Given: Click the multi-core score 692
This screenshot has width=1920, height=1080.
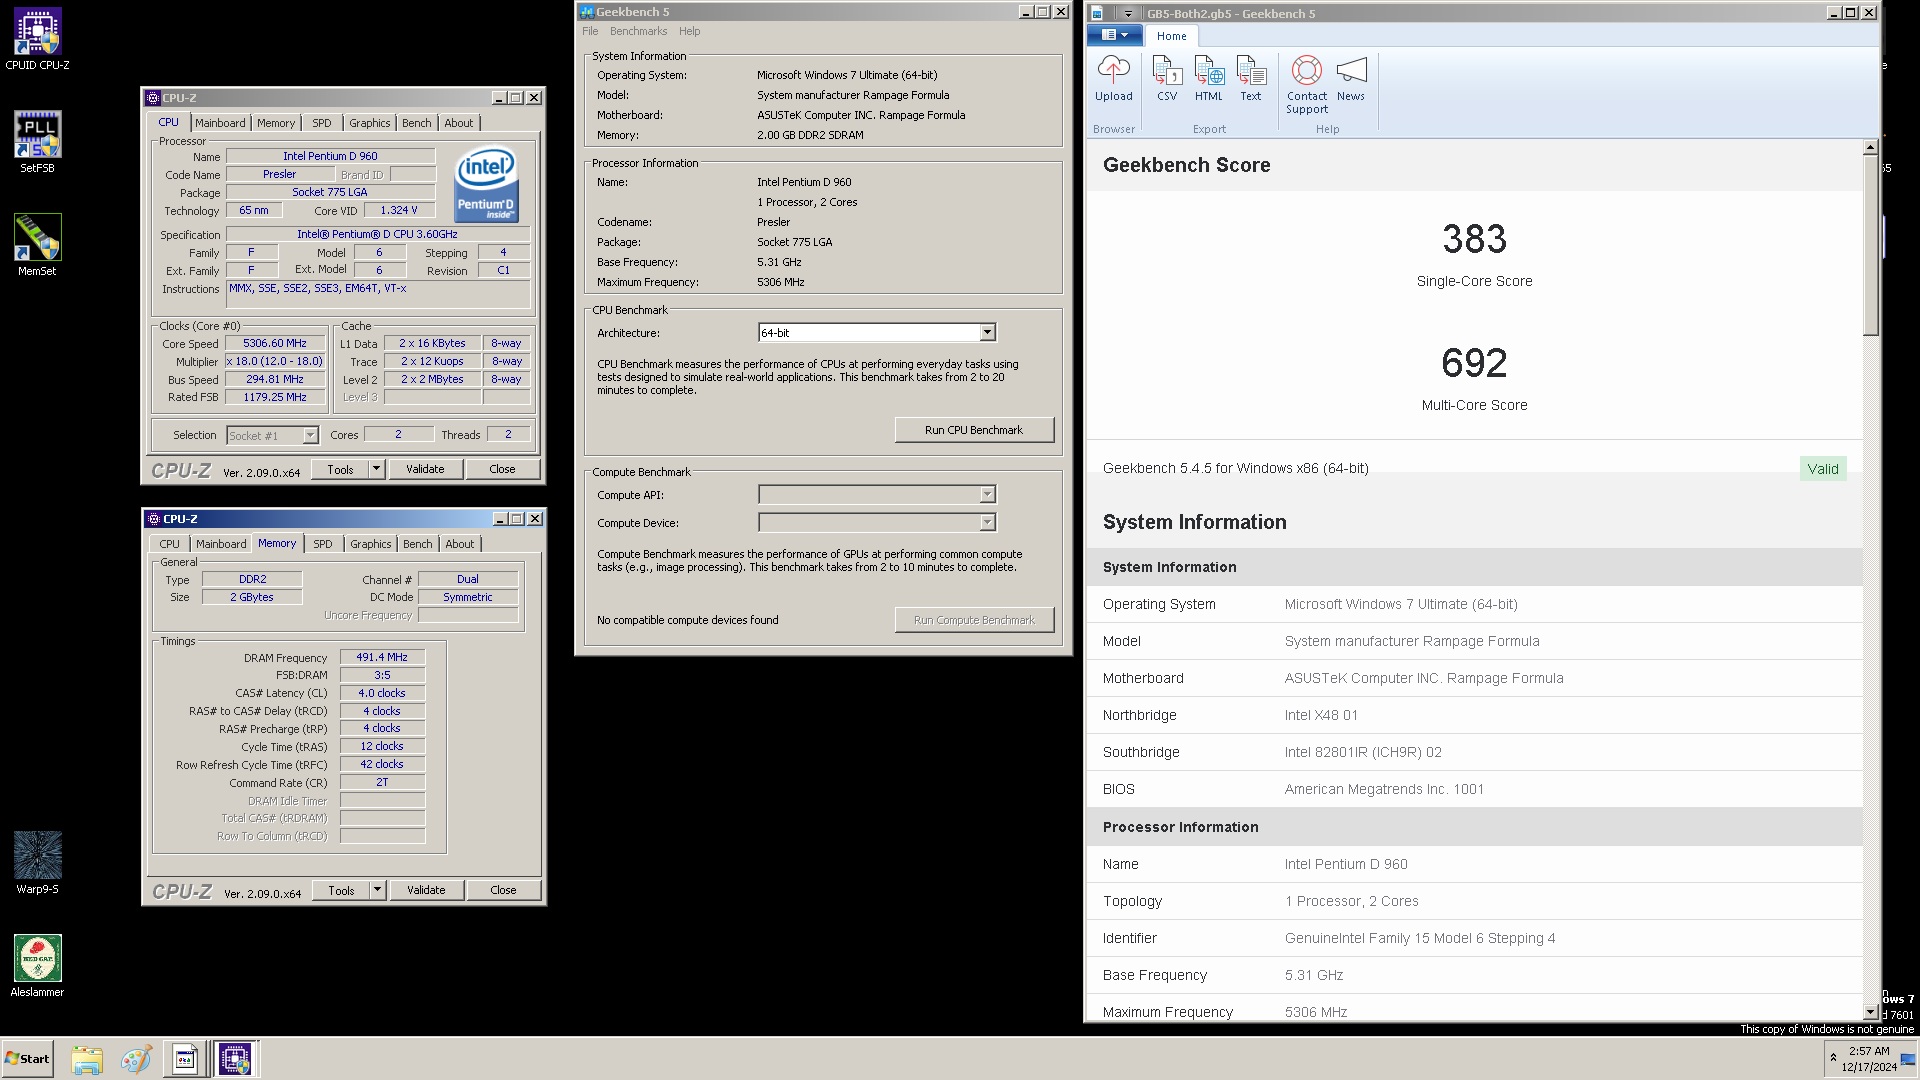Looking at the screenshot, I should (x=1474, y=363).
